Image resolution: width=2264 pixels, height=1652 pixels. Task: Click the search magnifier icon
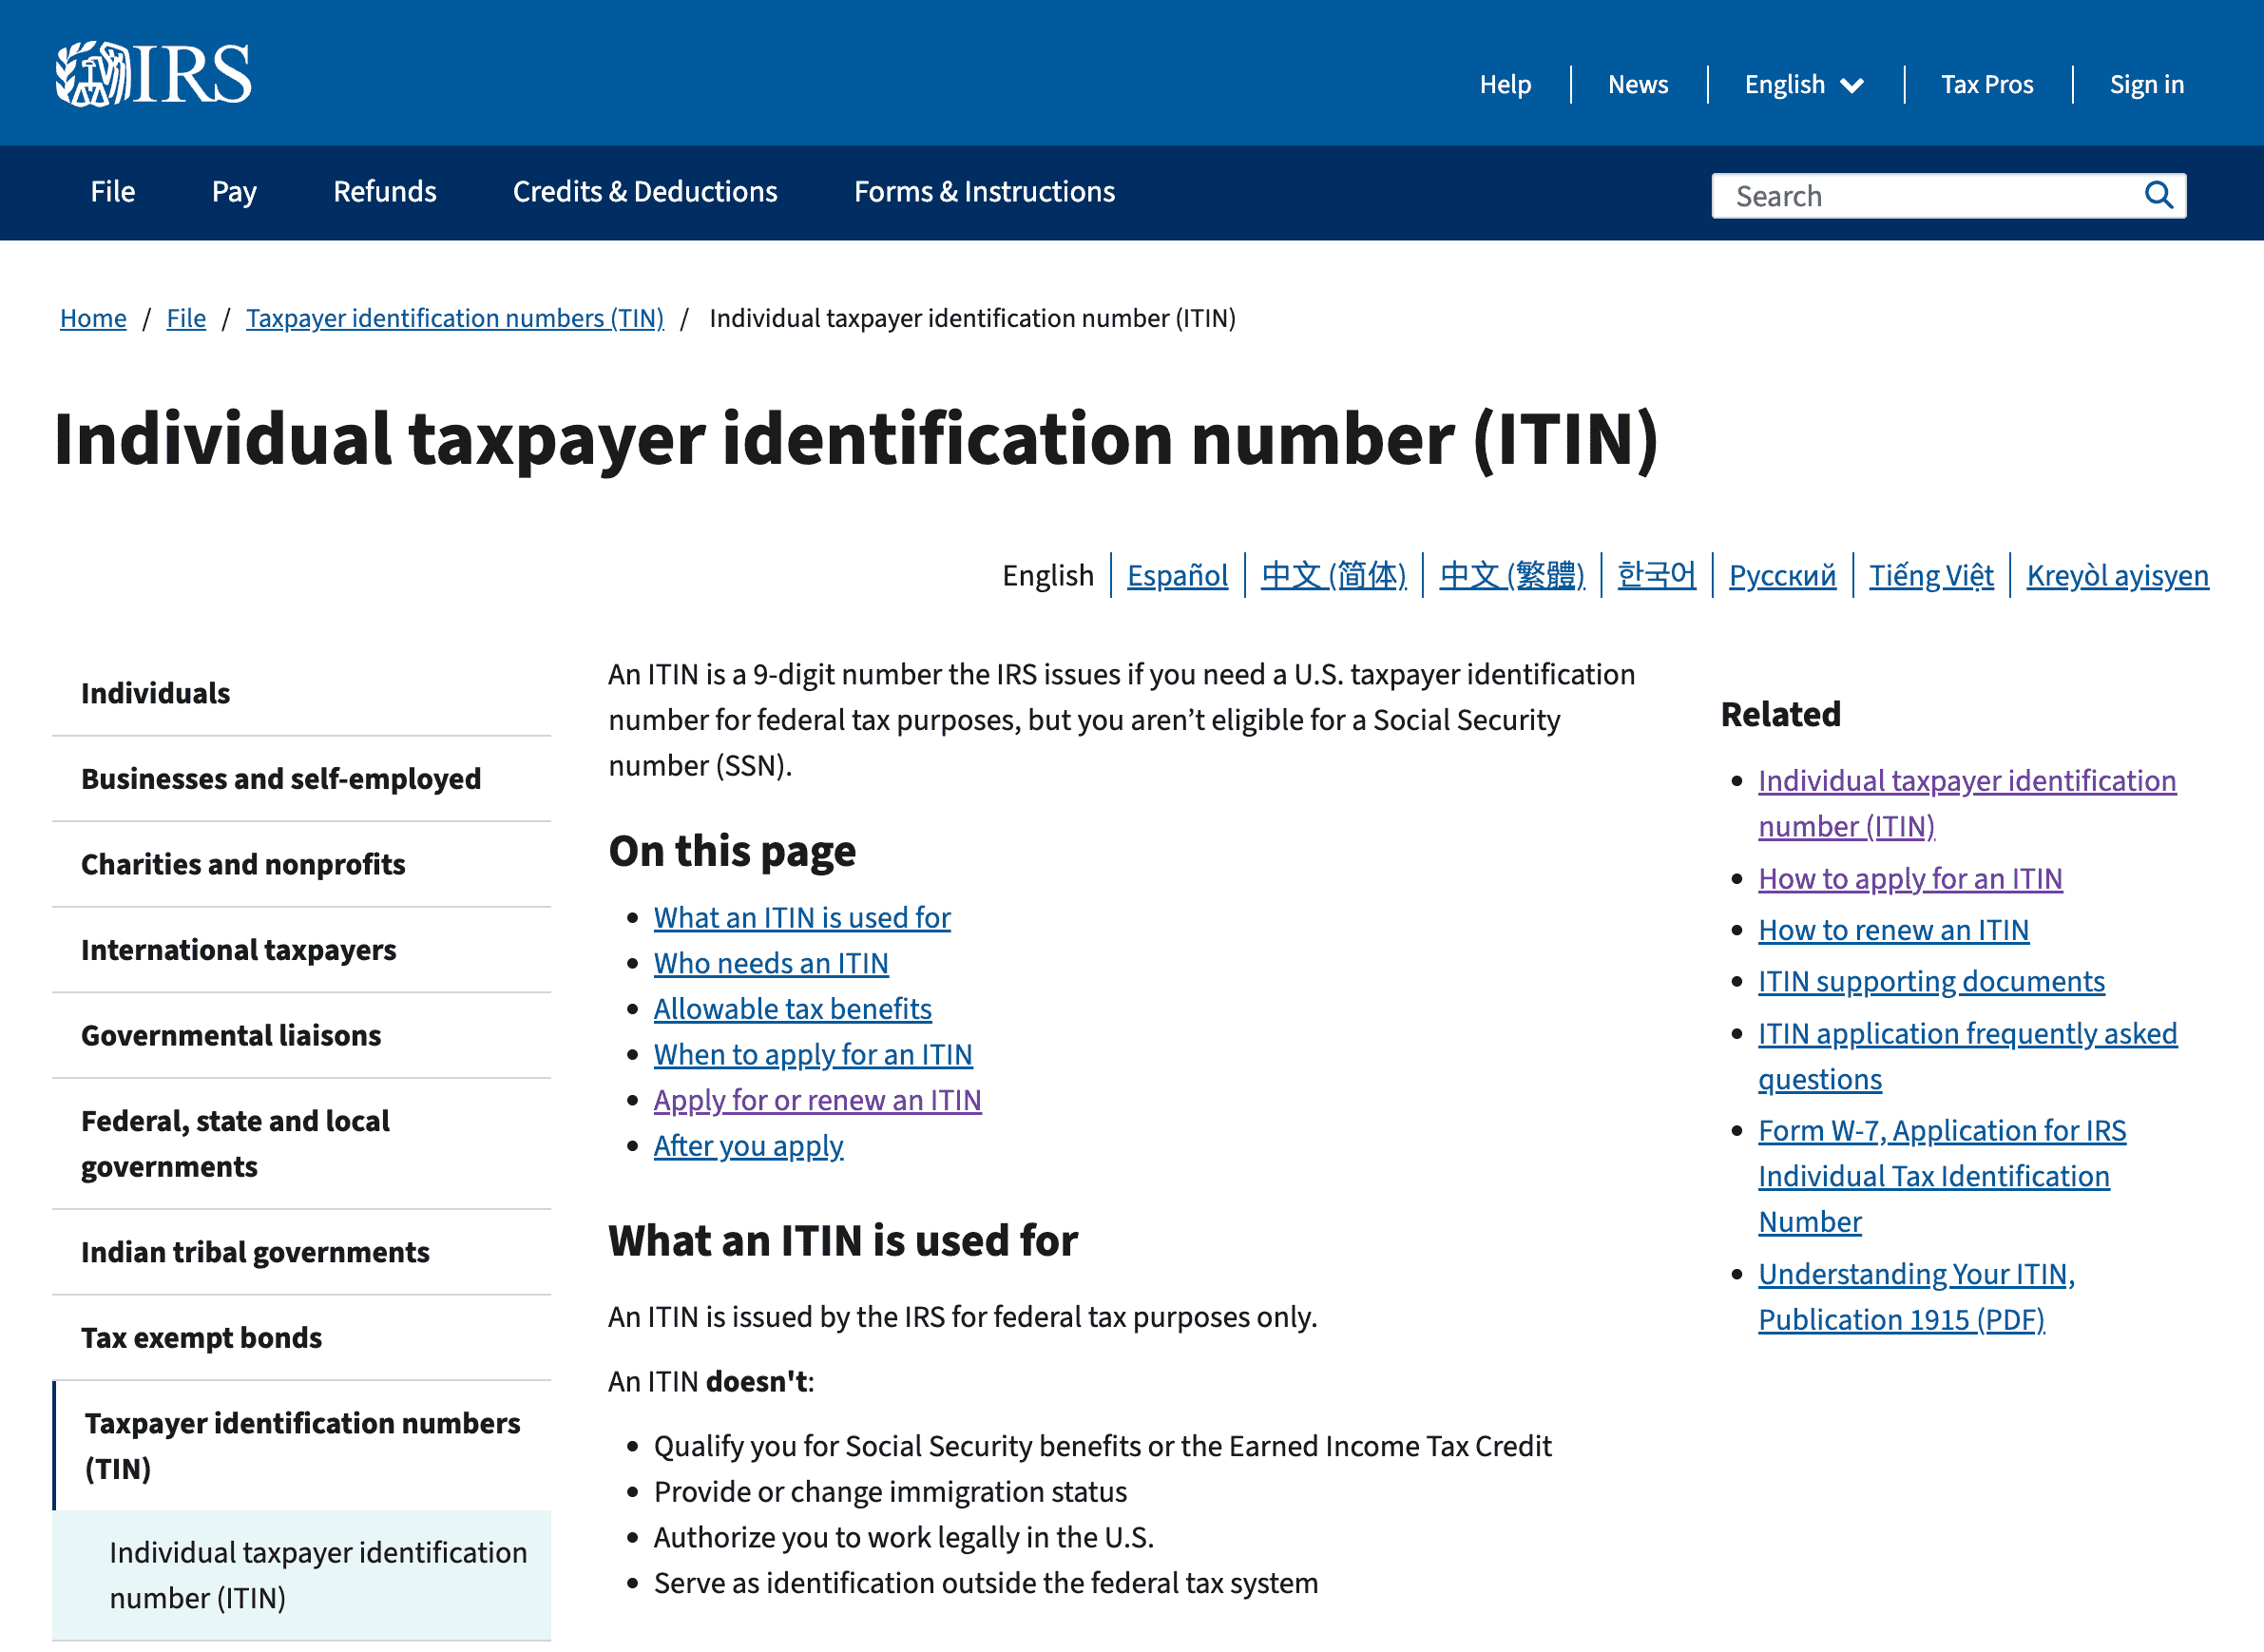pos(2158,195)
